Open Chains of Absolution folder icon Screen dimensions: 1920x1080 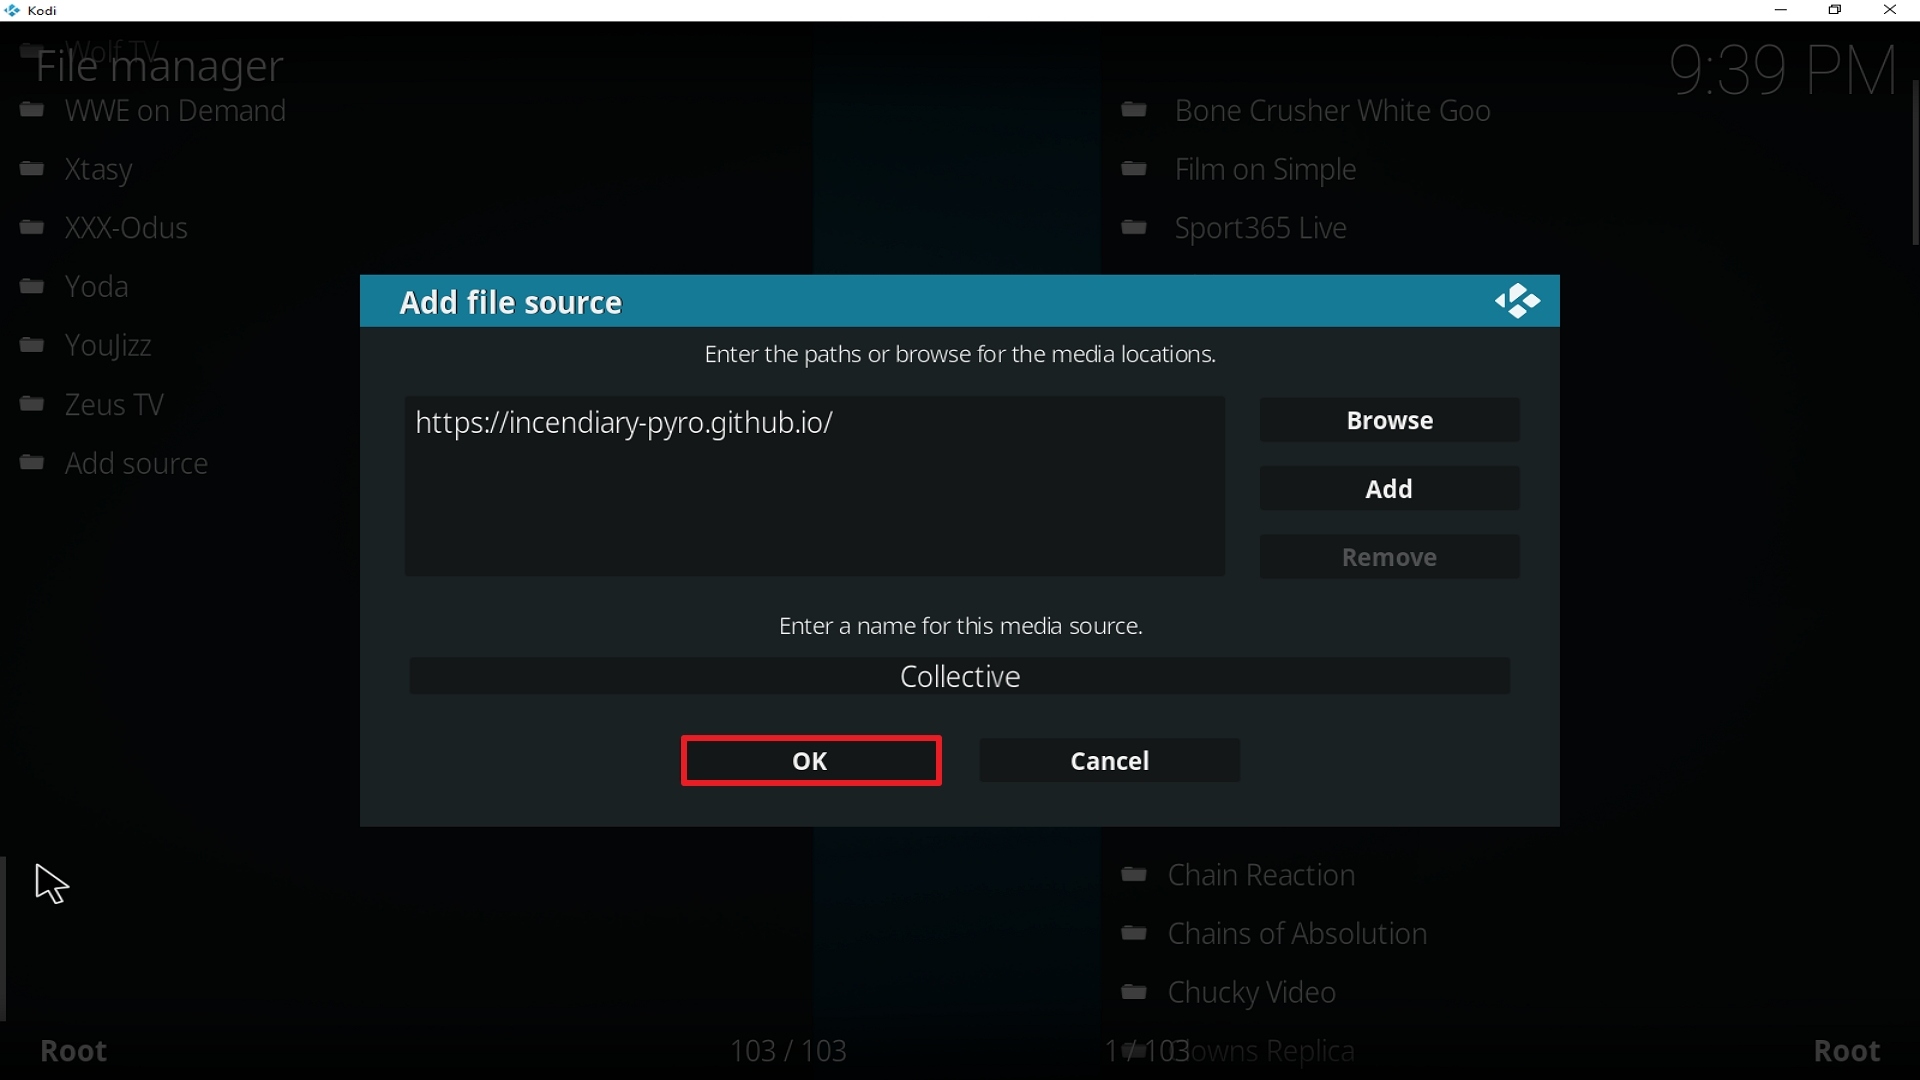1134,934
